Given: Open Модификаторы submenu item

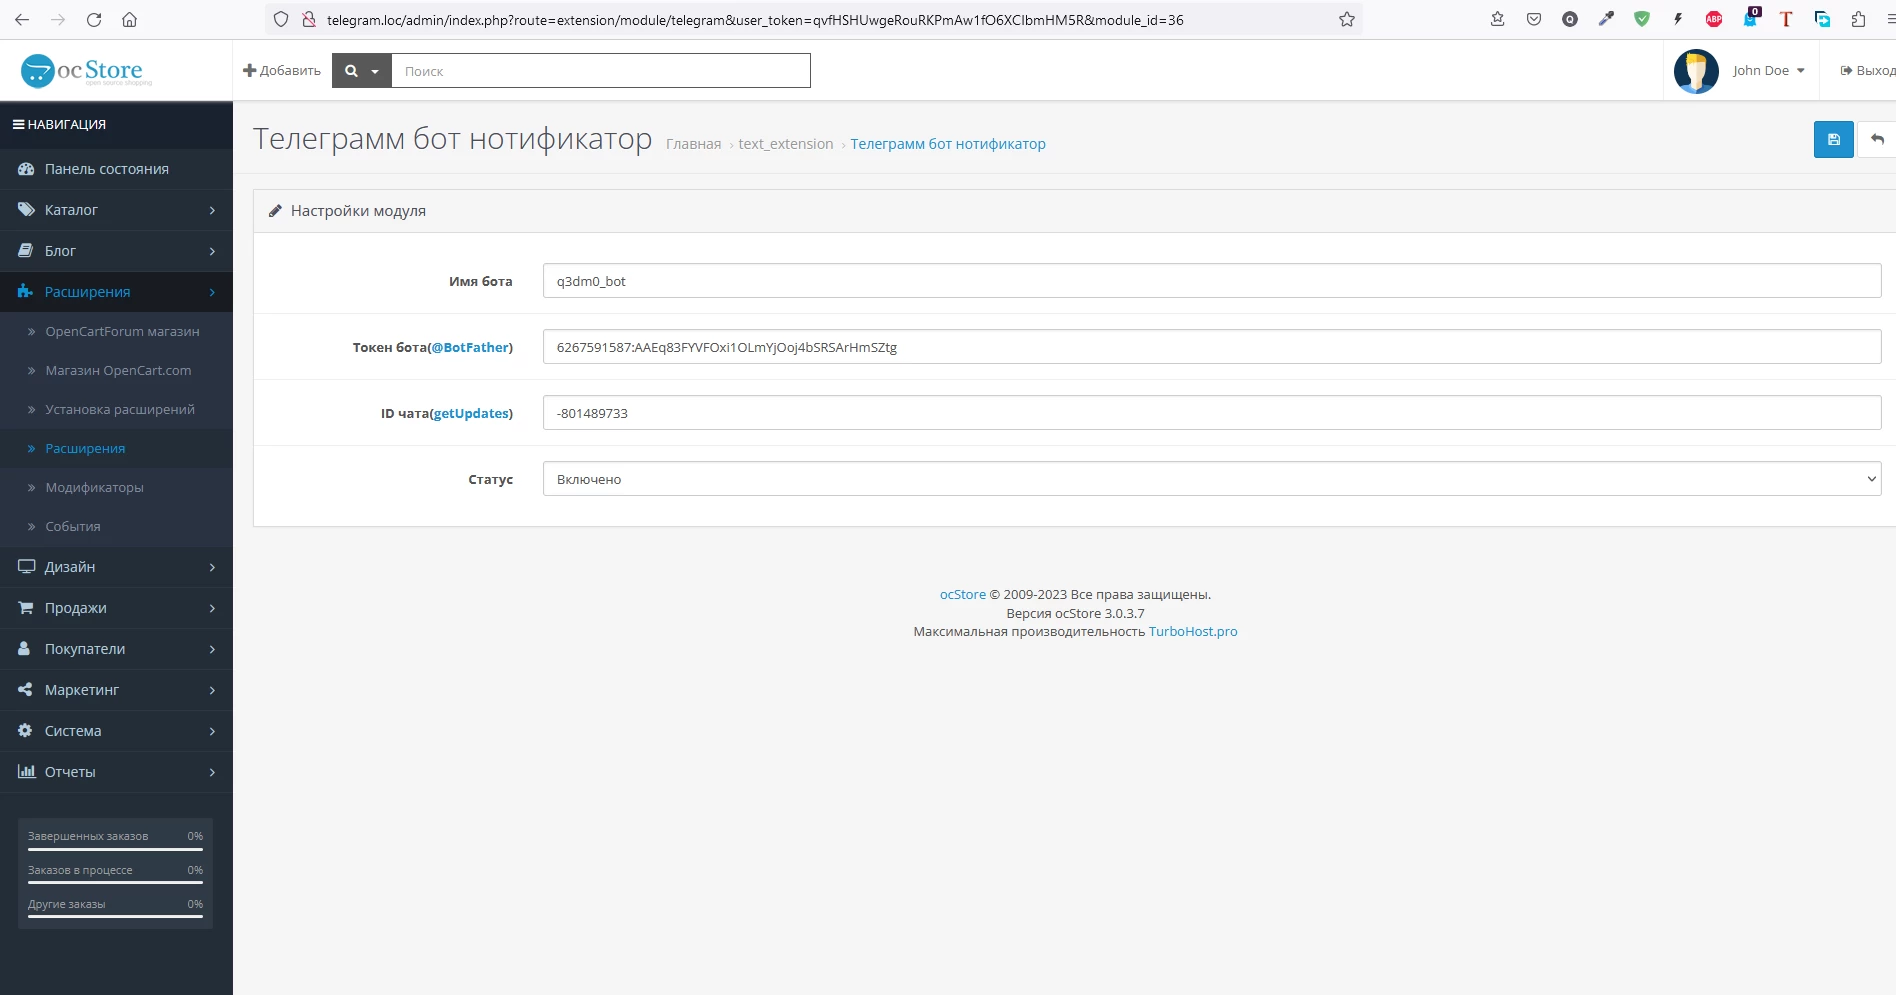Looking at the screenshot, I should 116,487.
